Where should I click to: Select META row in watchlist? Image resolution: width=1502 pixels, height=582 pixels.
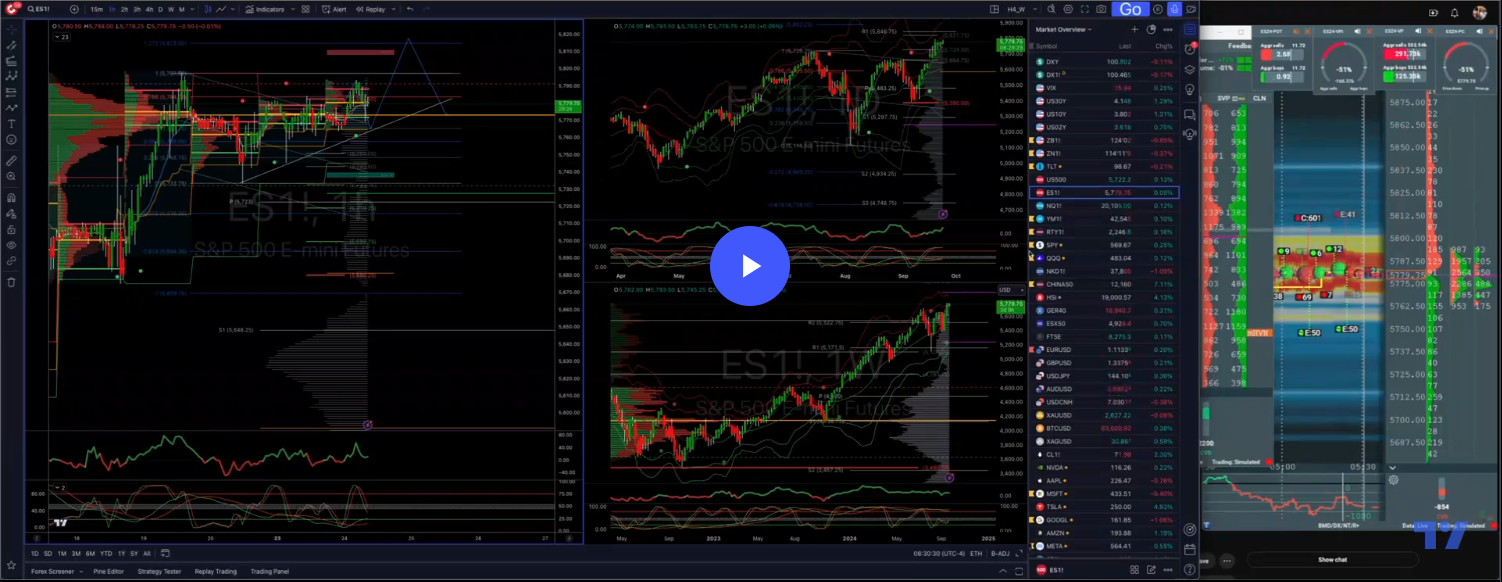pyautogui.click(x=1104, y=546)
